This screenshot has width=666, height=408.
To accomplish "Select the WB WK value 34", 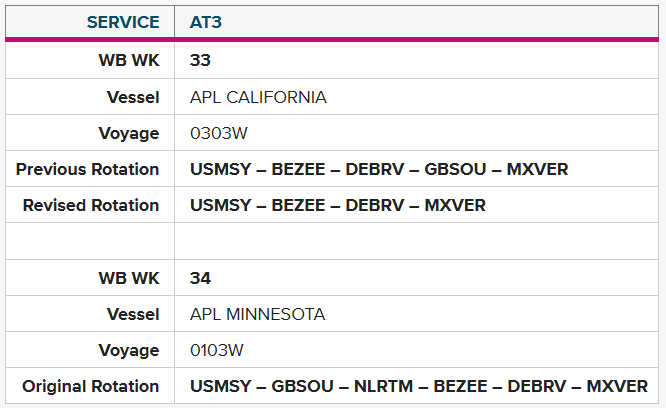I will click(200, 279).
